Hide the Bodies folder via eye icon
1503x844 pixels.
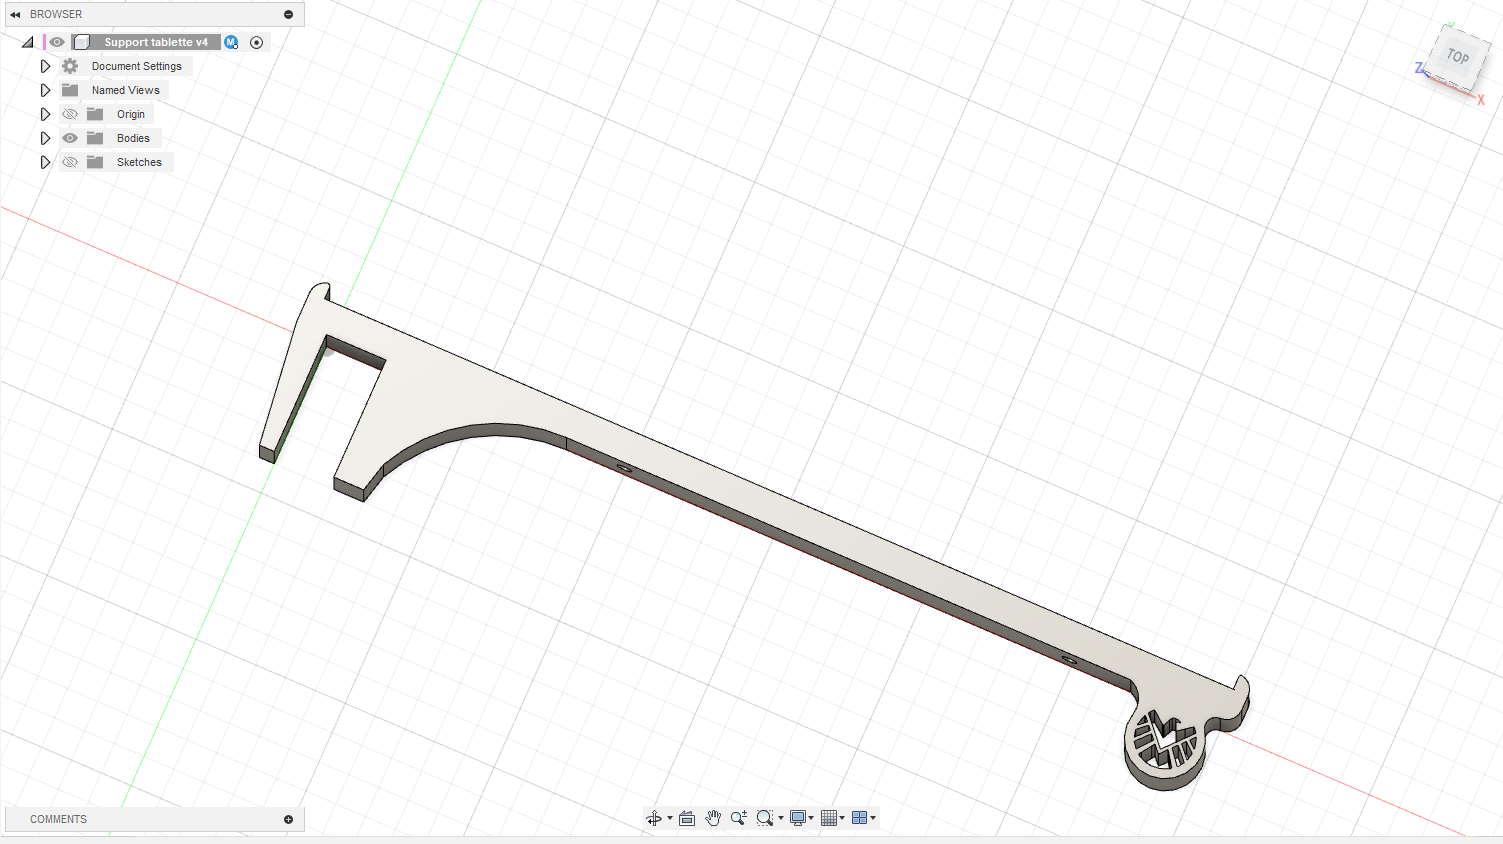(70, 138)
